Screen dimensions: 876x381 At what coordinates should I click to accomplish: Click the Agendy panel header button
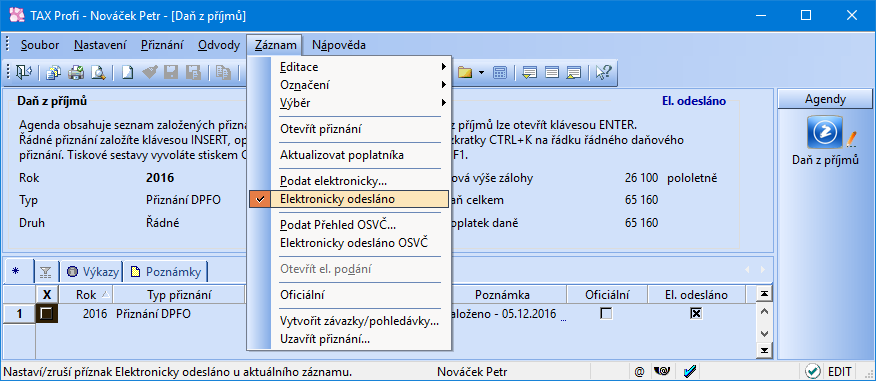(825, 99)
